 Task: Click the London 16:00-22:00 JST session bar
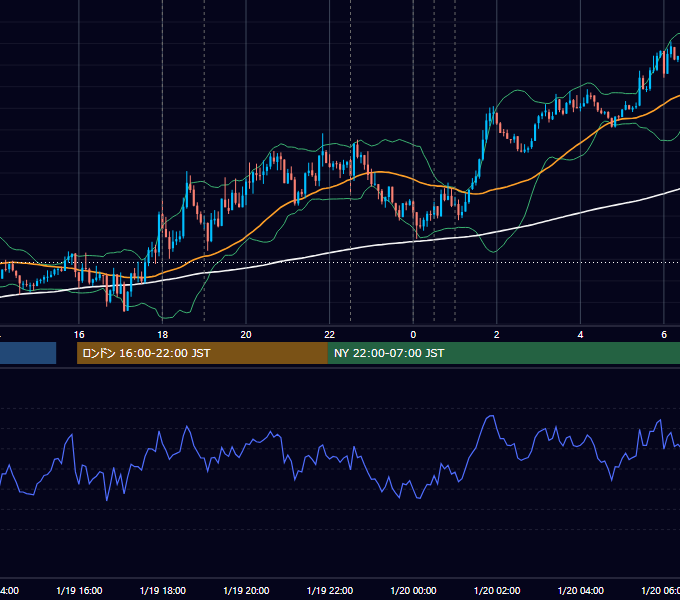pyautogui.click(x=202, y=353)
